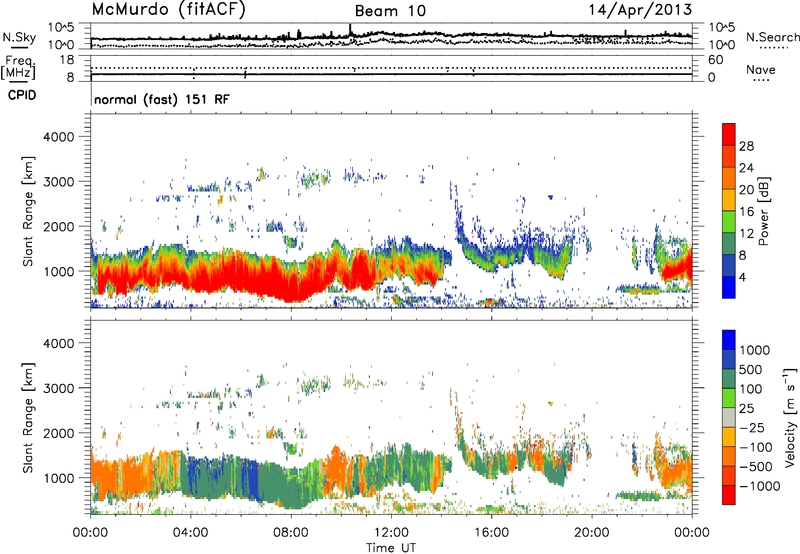This screenshot has width=800, height=554.
Task: Click the 'McMurdo (fitACF)' title text
Action: click(x=168, y=10)
